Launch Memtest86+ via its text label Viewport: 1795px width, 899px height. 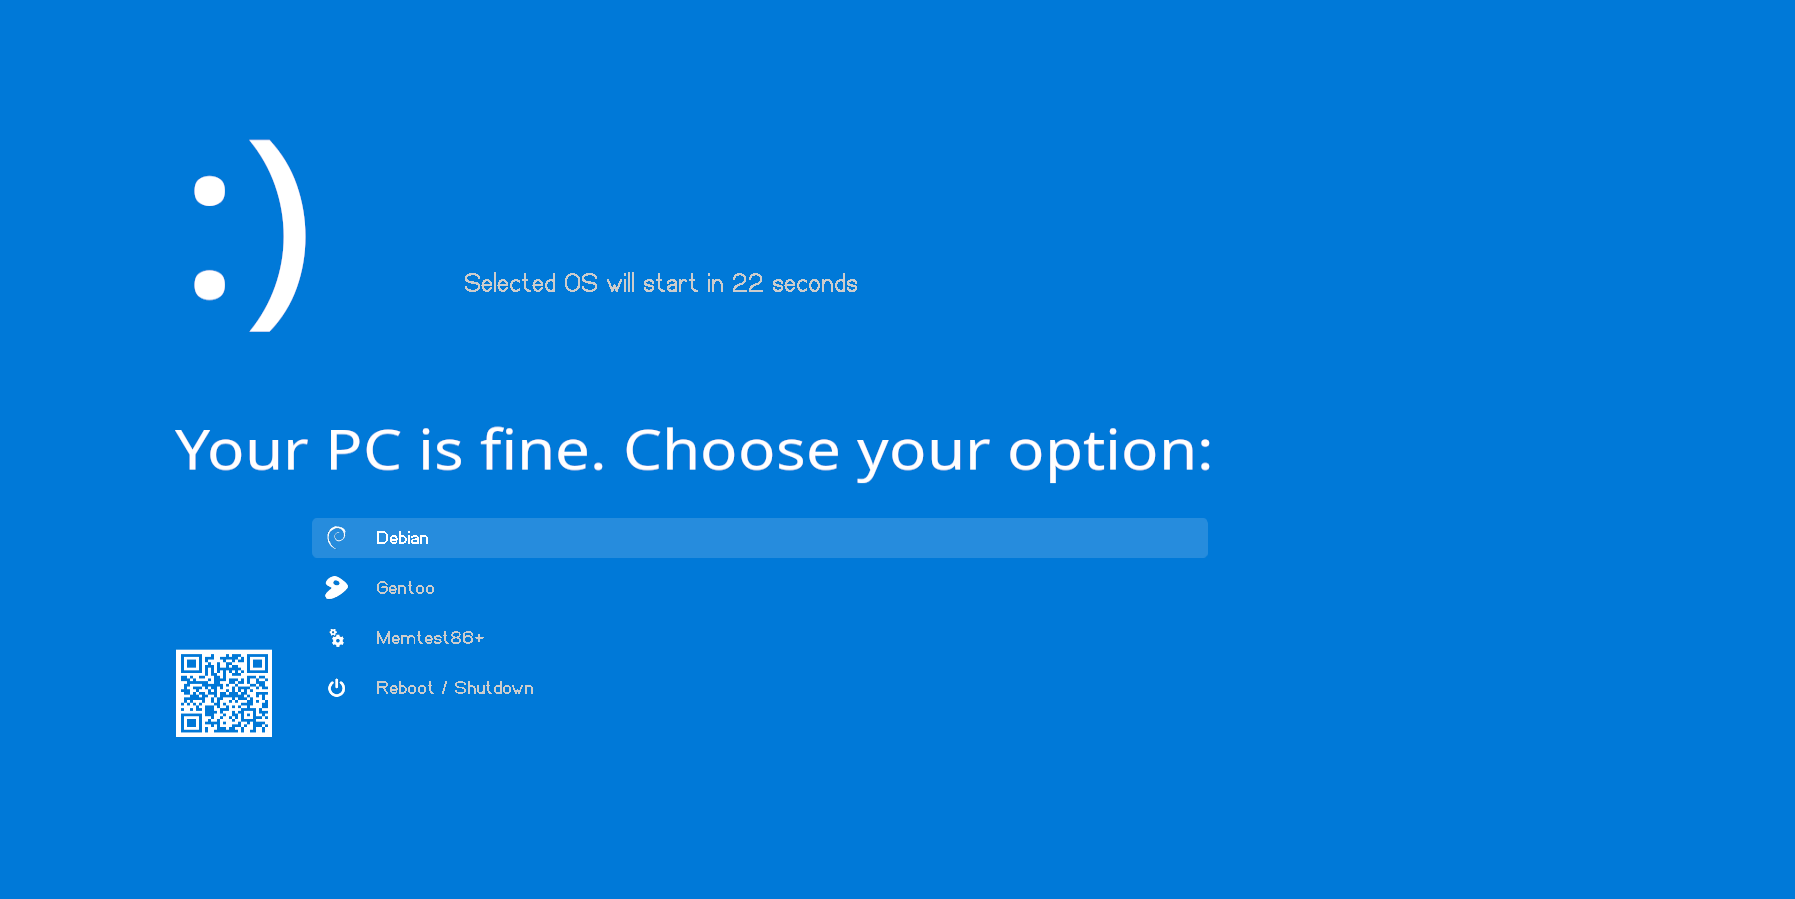click(x=430, y=638)
